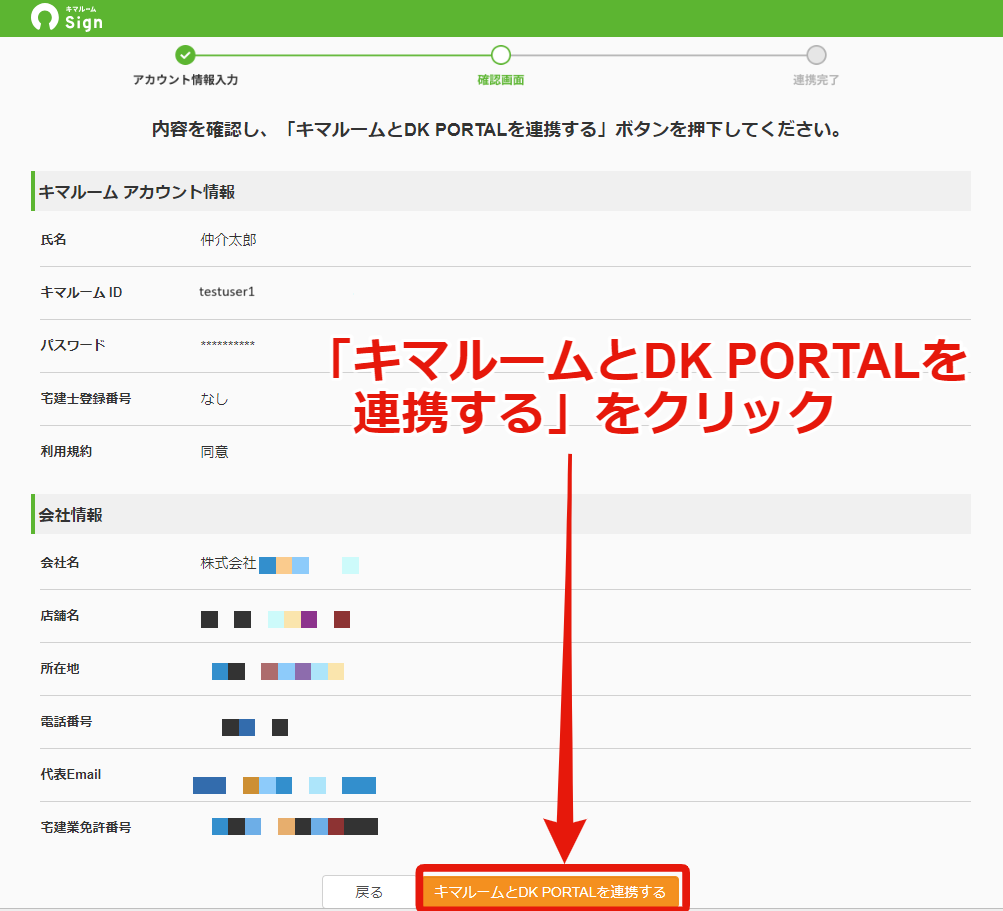Viewport: 1003px width, 911px height.
Task: Click the 電話番号 field label
Action: point(67,722)
